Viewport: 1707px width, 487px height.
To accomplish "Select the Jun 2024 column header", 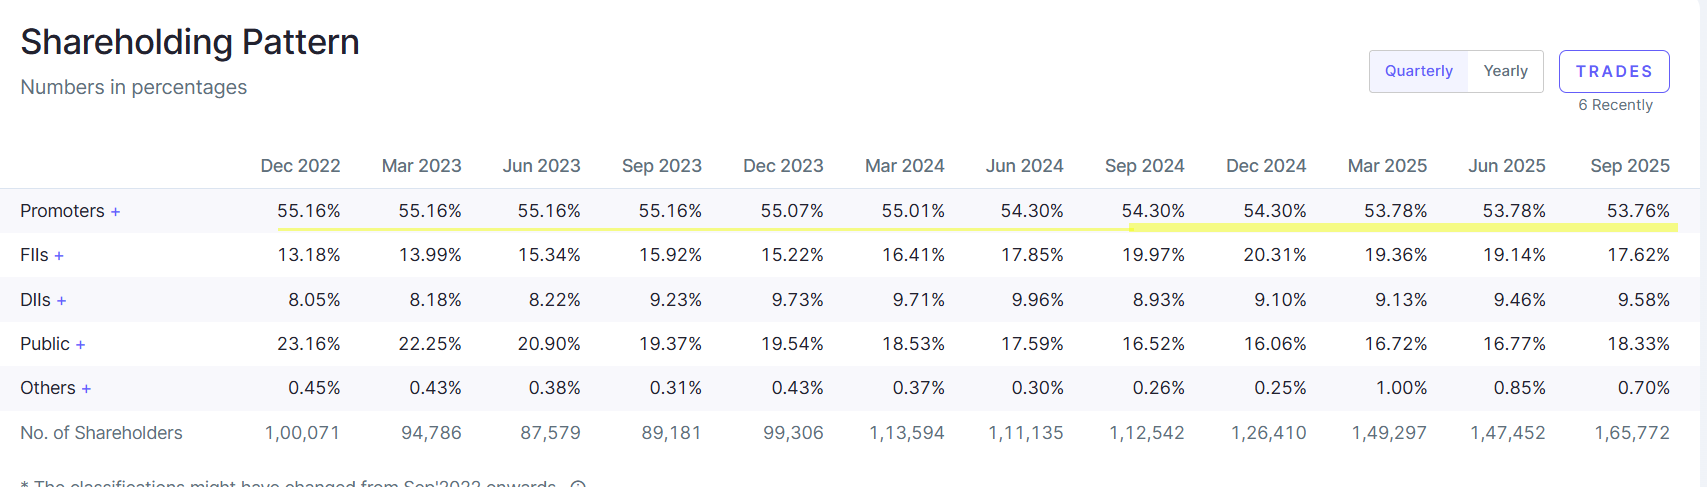I will click(x=1024, y=166).
